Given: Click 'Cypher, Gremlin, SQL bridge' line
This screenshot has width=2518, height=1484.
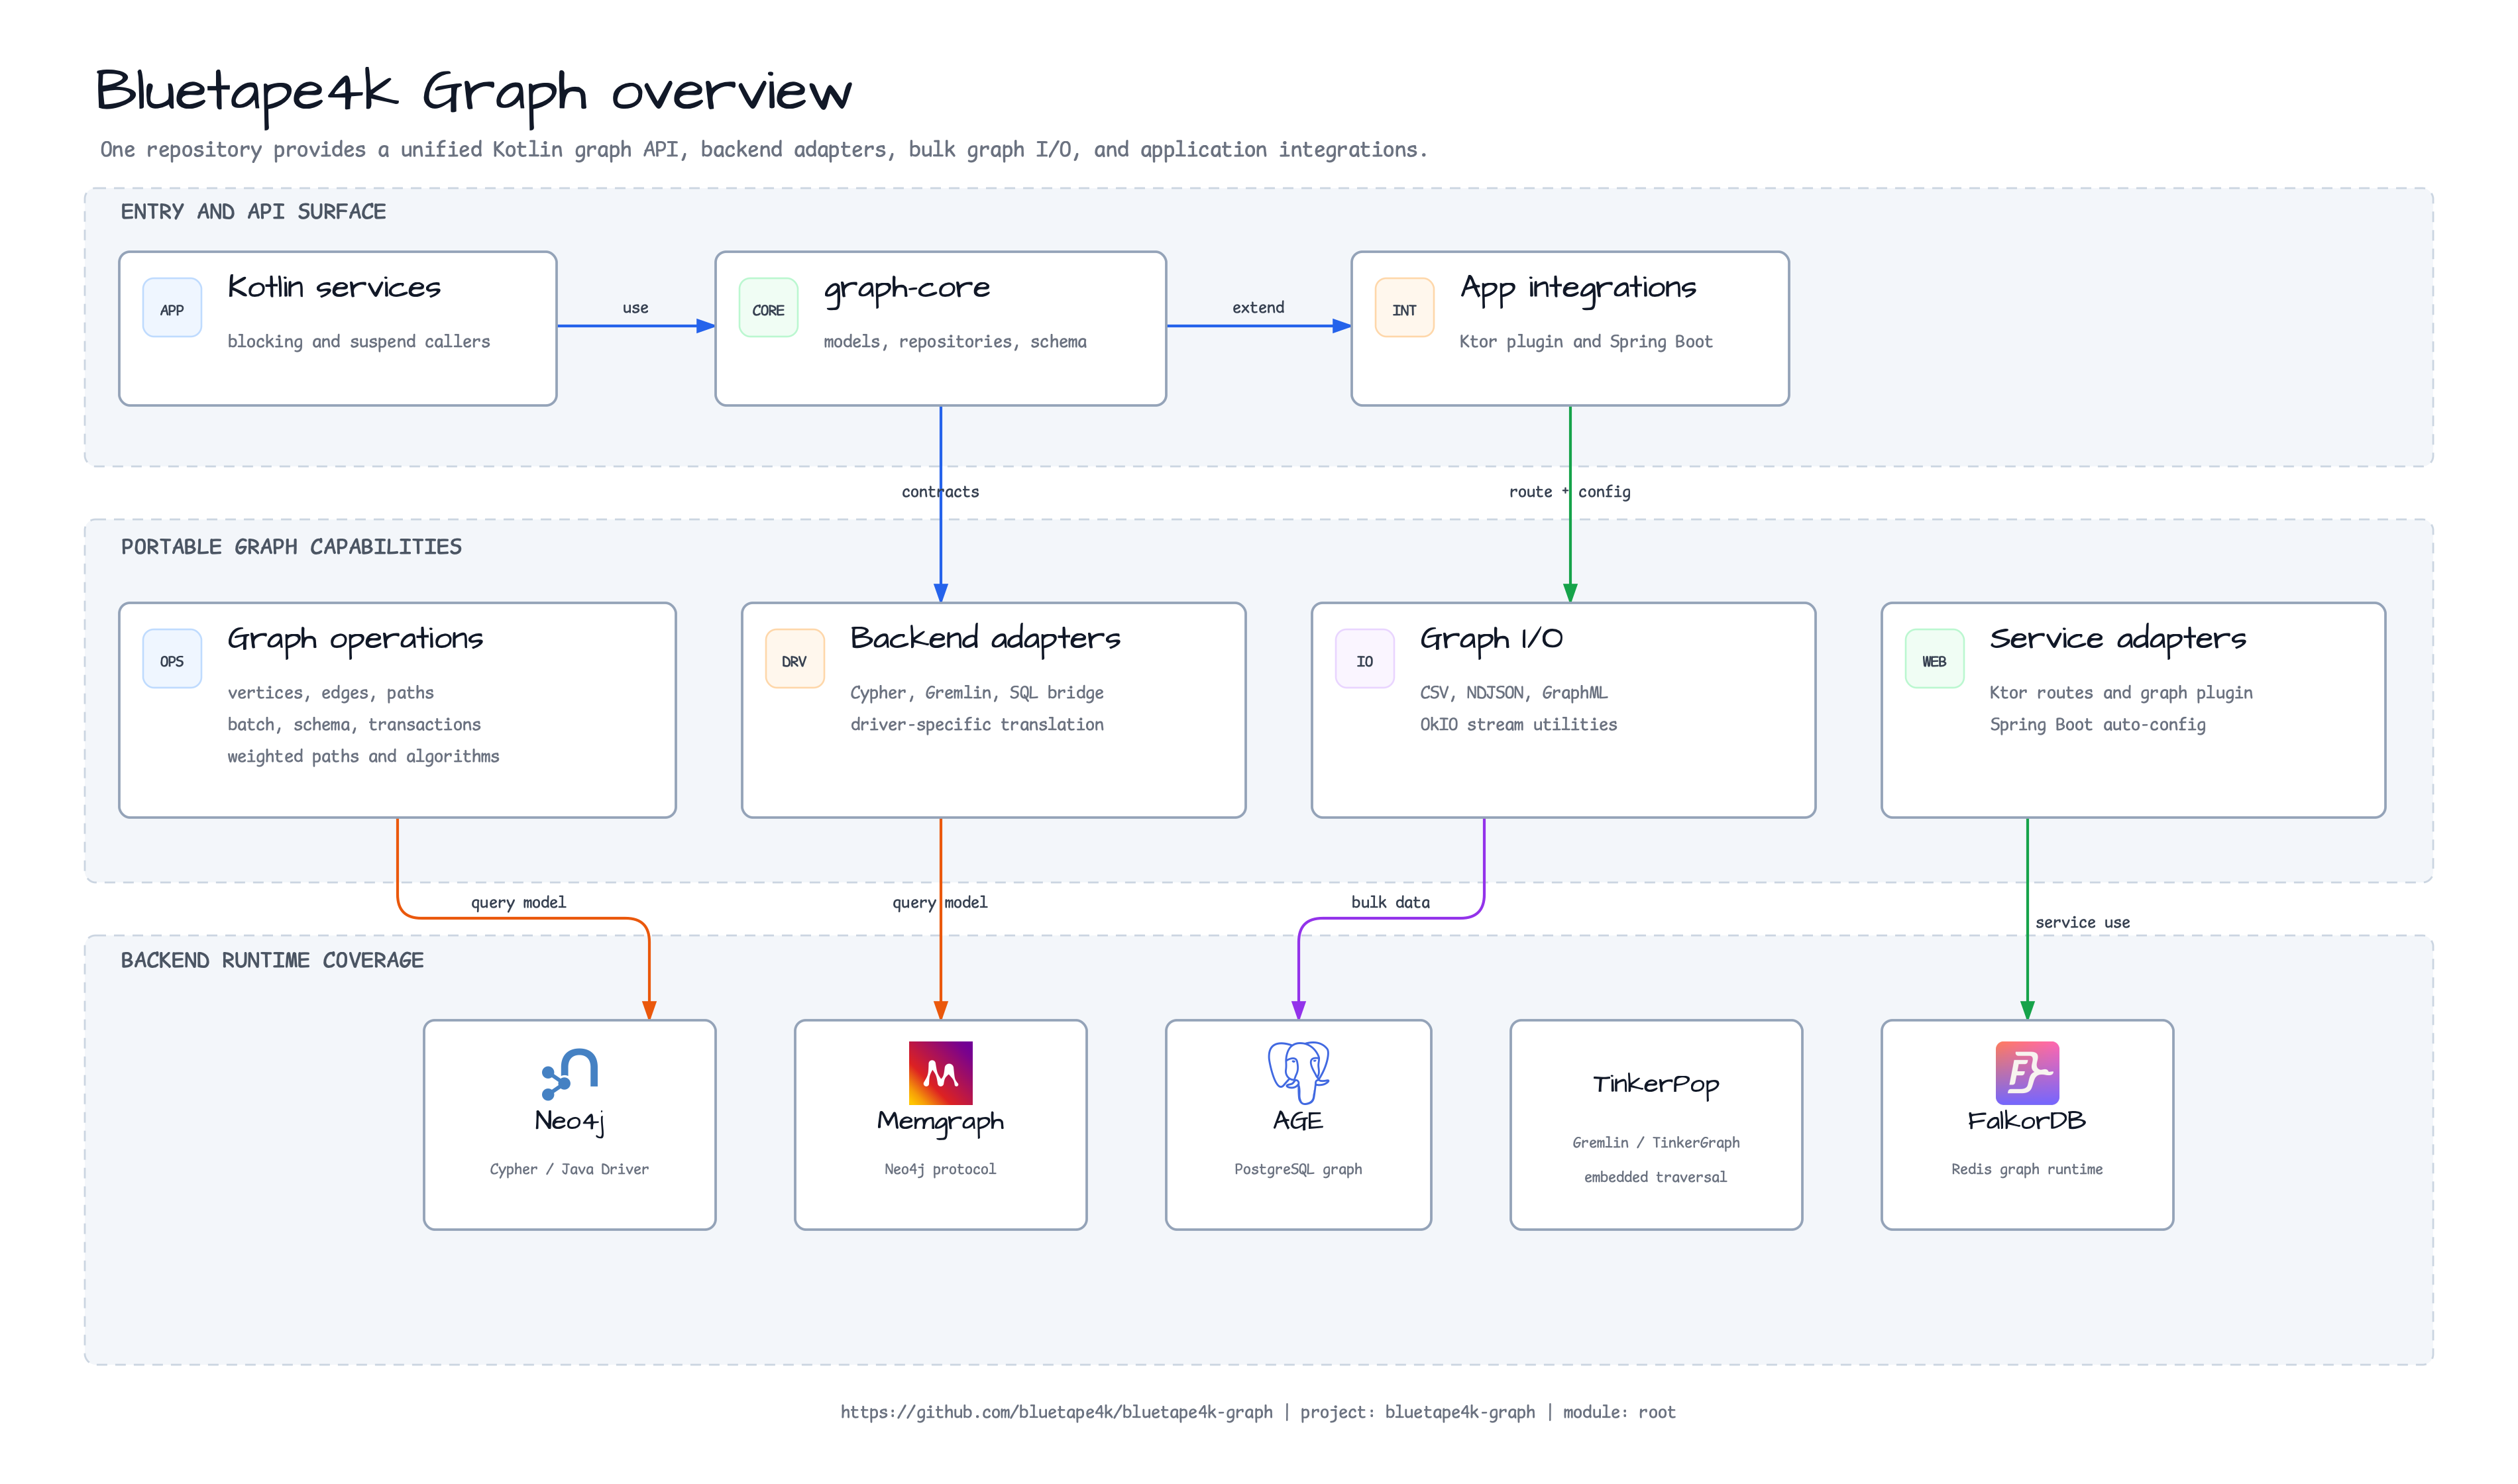Looking at the screenshot, I should 977,693.
